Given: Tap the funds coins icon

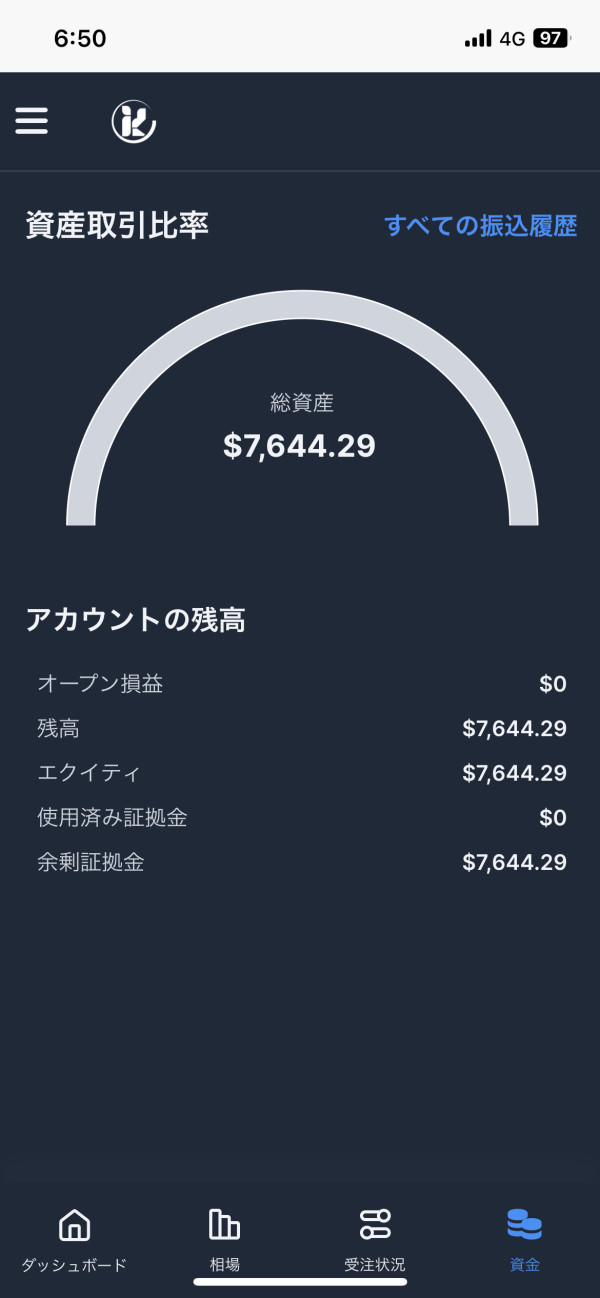Looking at the screenshot, I should click(x=524, y=1224).
